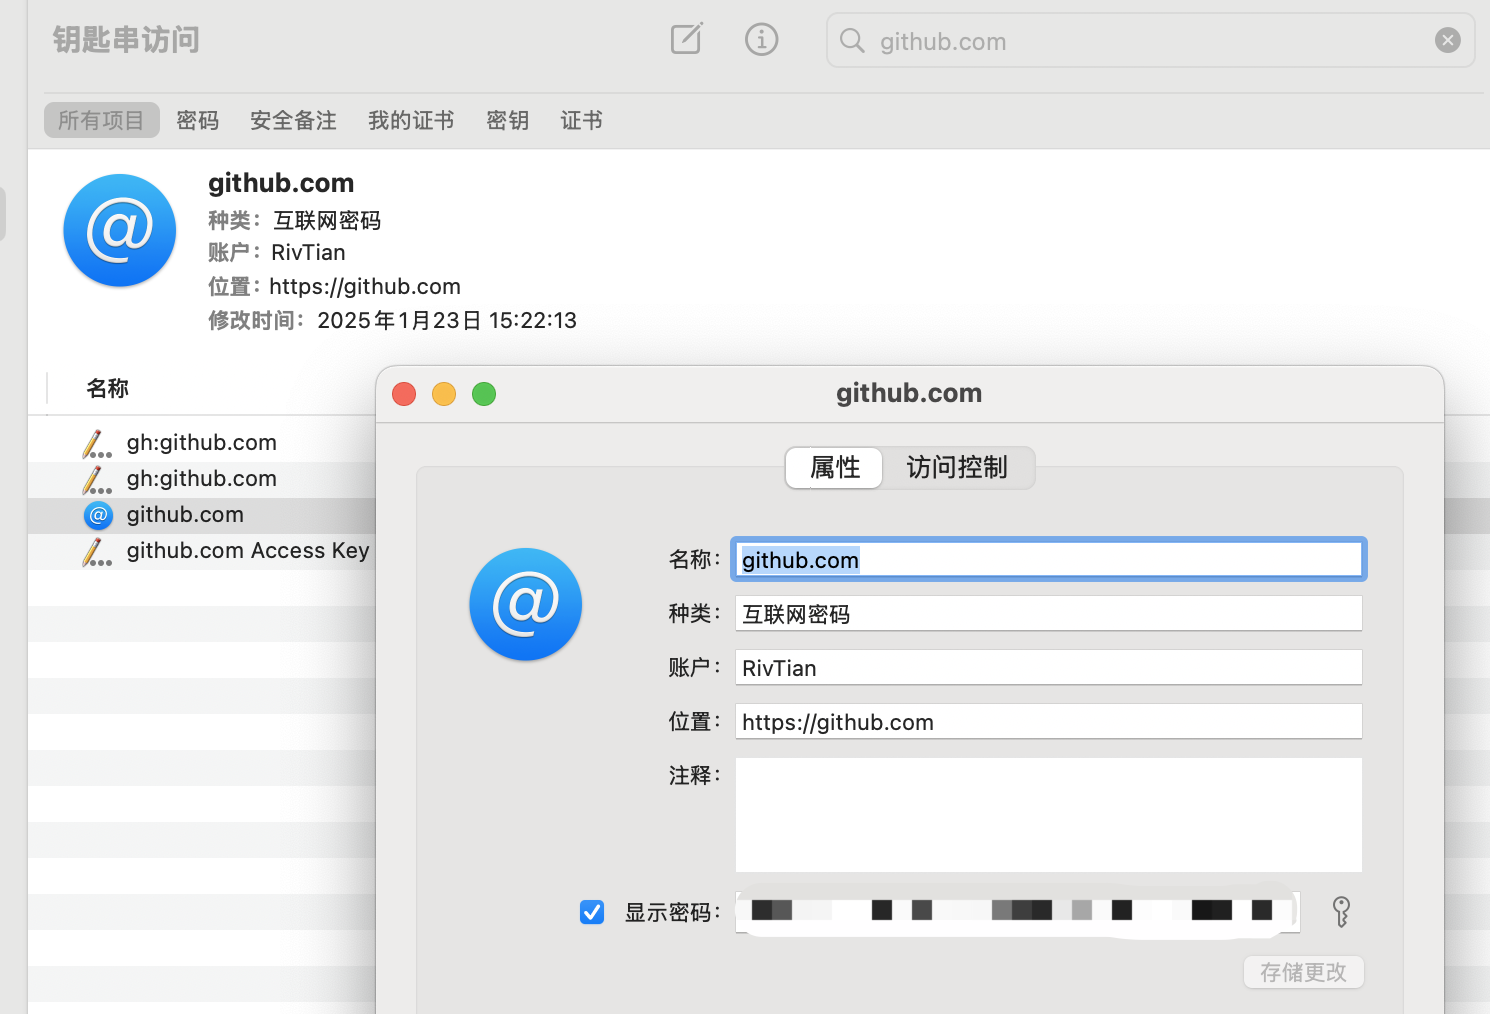Switch to the 属性 tab
The width and height of the screenshot is (1490, 1014).
[x=834, y=468]
